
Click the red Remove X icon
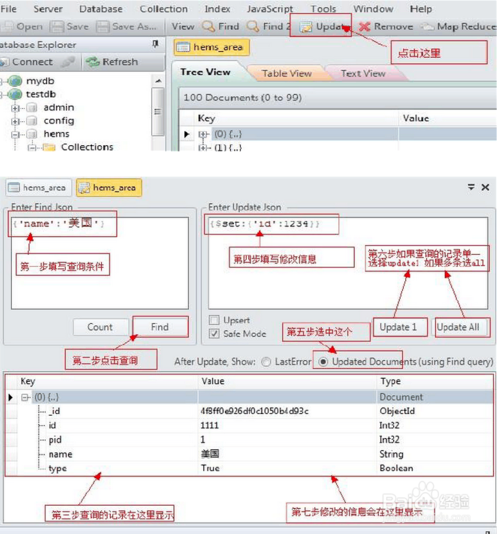pyautogui.click(x=364, y=26)
